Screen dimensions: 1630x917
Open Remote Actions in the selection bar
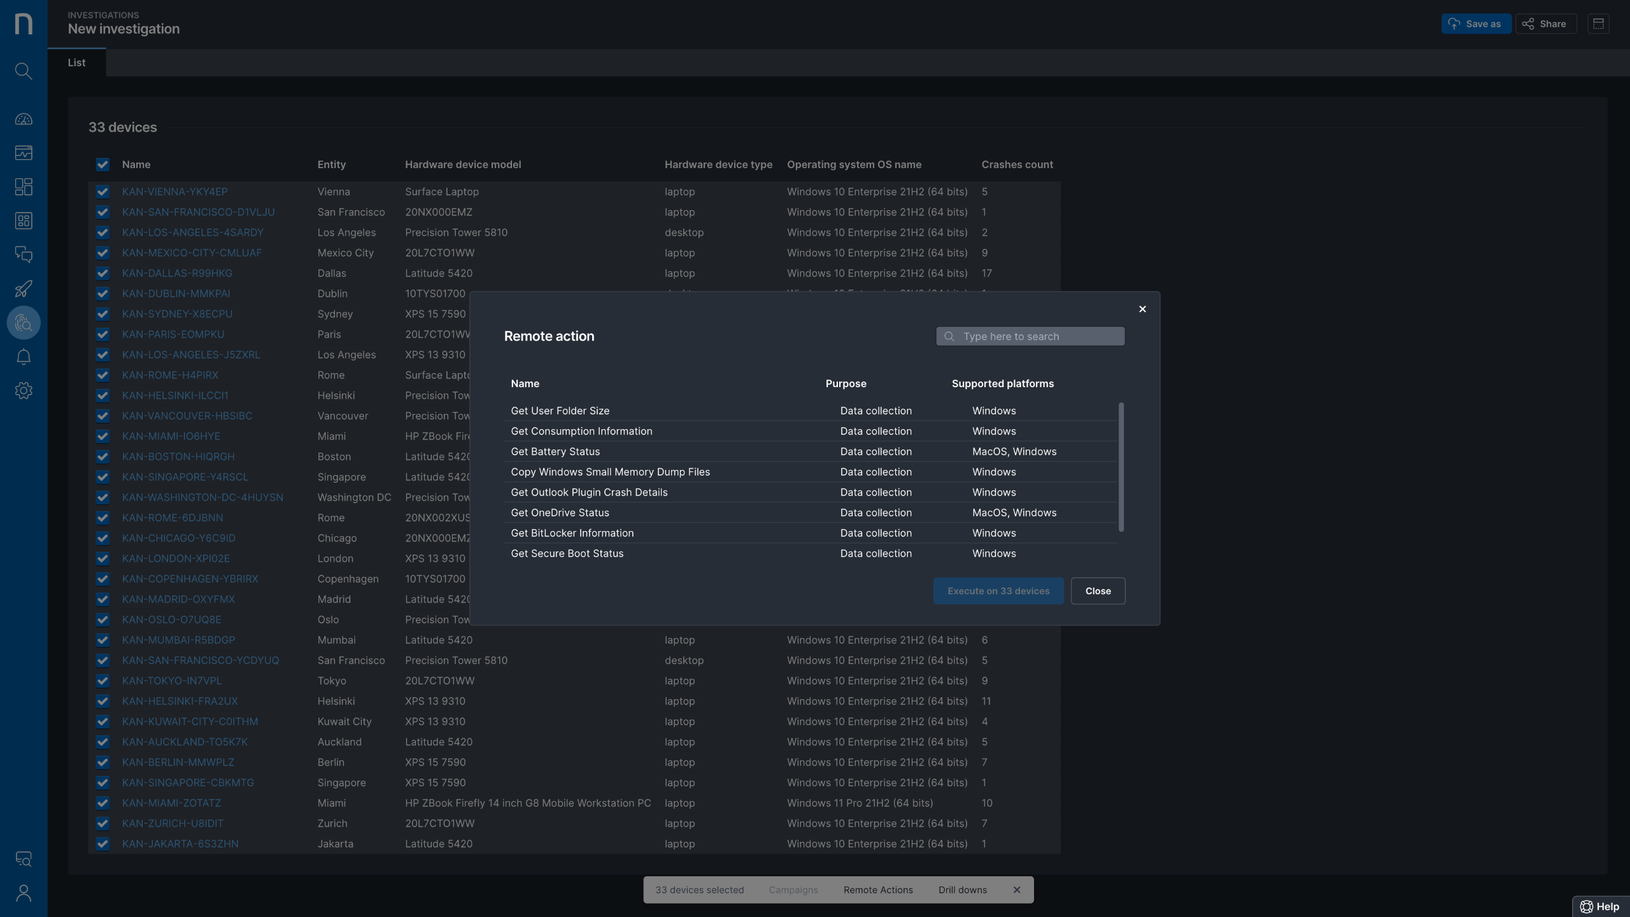(877, 890)
